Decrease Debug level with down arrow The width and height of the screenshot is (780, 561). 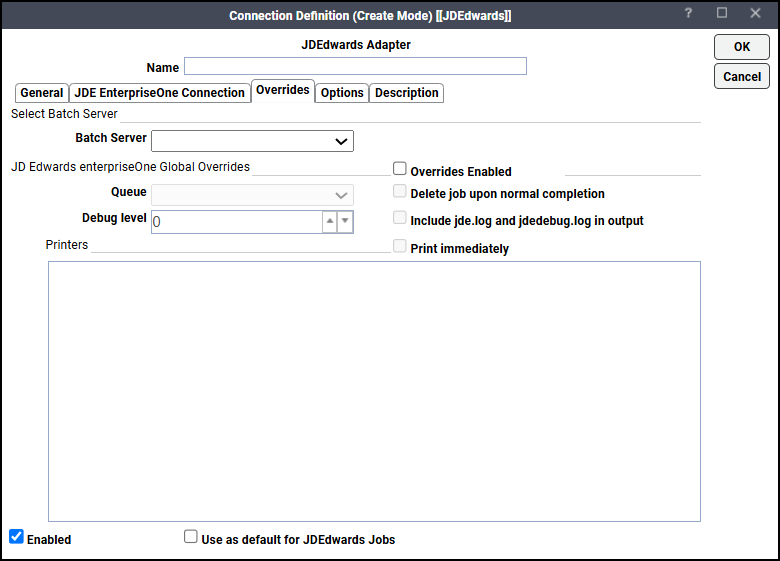(x=345, y=221)
